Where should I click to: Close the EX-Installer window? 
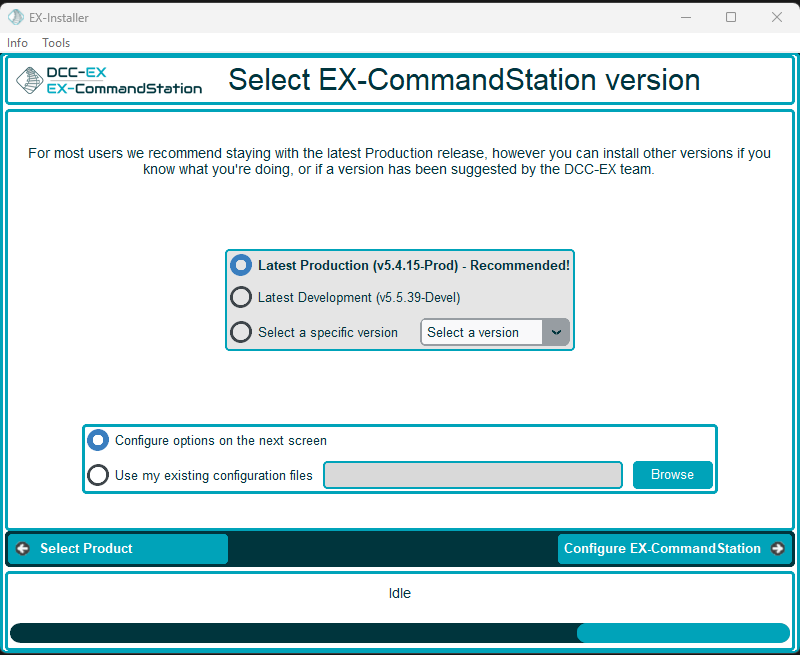[777, 17]
